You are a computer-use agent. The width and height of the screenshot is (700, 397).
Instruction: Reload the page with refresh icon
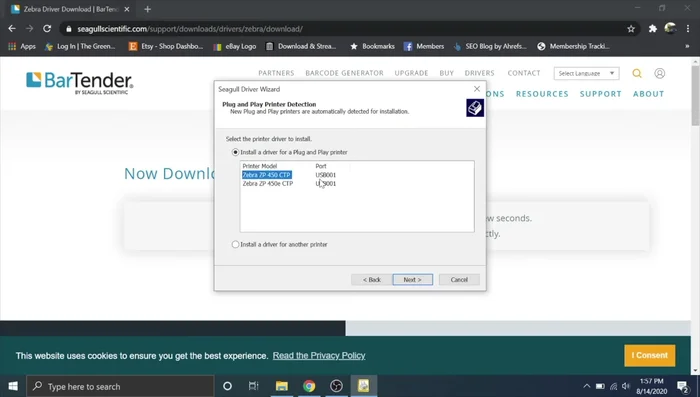tap(47, 29)
